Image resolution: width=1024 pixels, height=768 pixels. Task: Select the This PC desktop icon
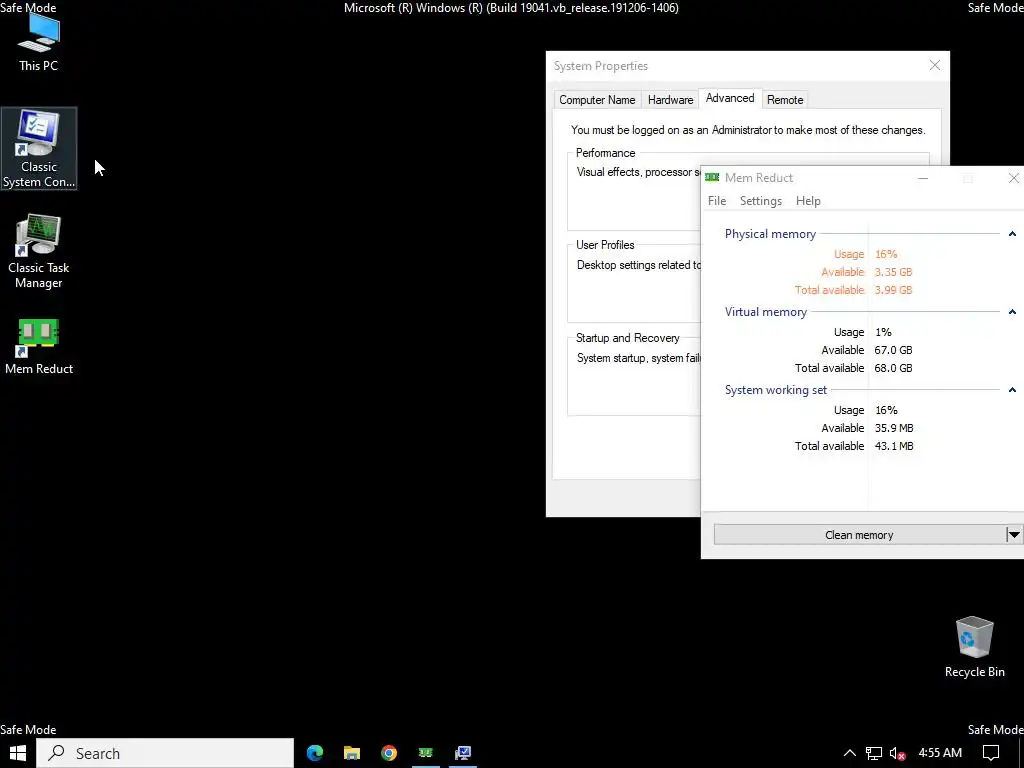[39, 42]
